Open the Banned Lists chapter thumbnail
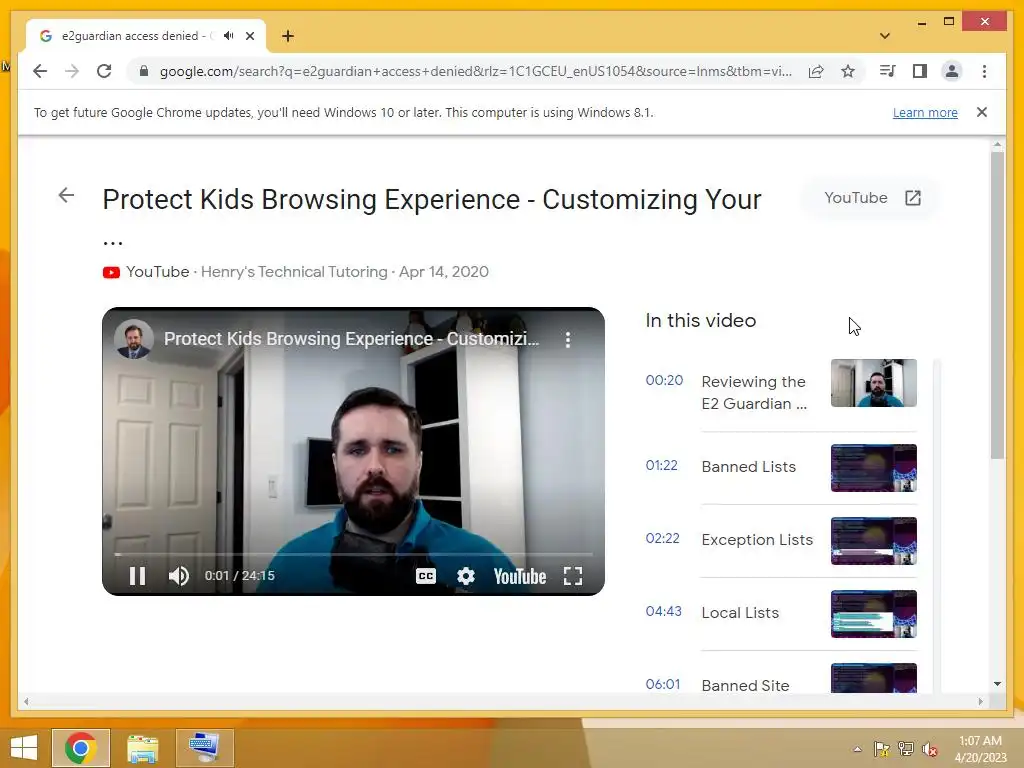 click(x=873, y=468)
